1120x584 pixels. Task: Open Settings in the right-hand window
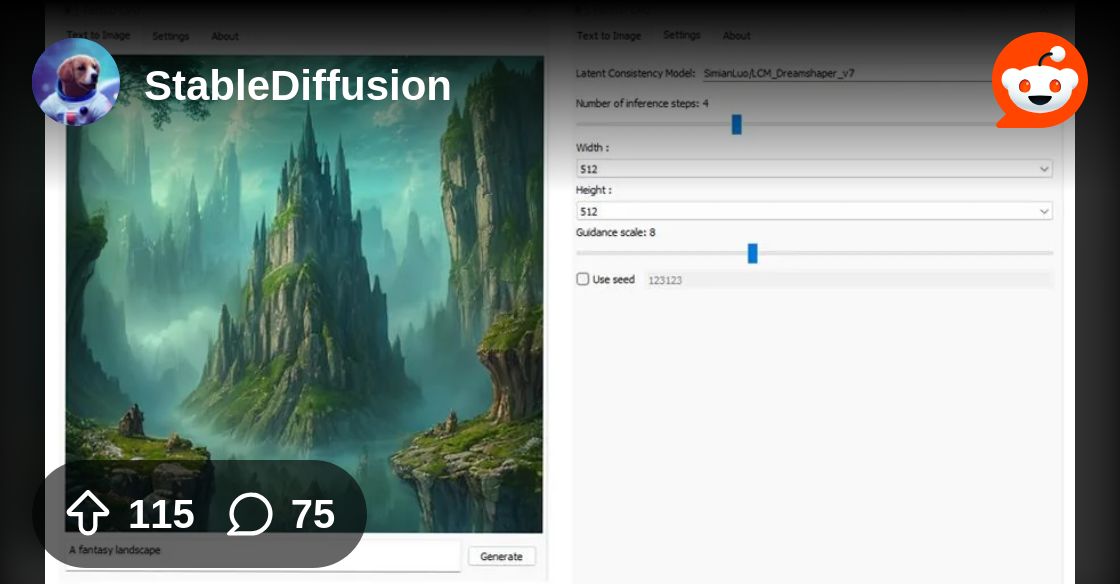682,35
